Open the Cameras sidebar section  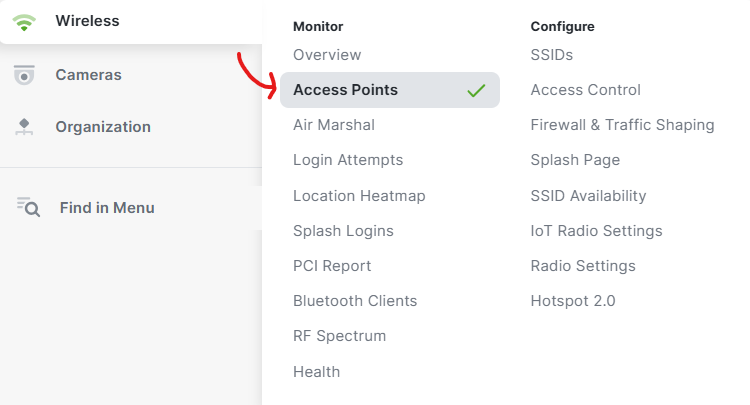[x=131, y=75]
